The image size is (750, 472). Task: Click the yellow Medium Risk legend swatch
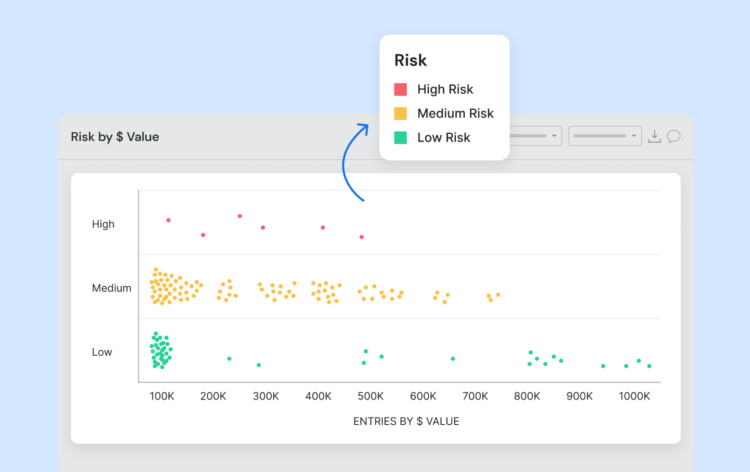[401, 114]
